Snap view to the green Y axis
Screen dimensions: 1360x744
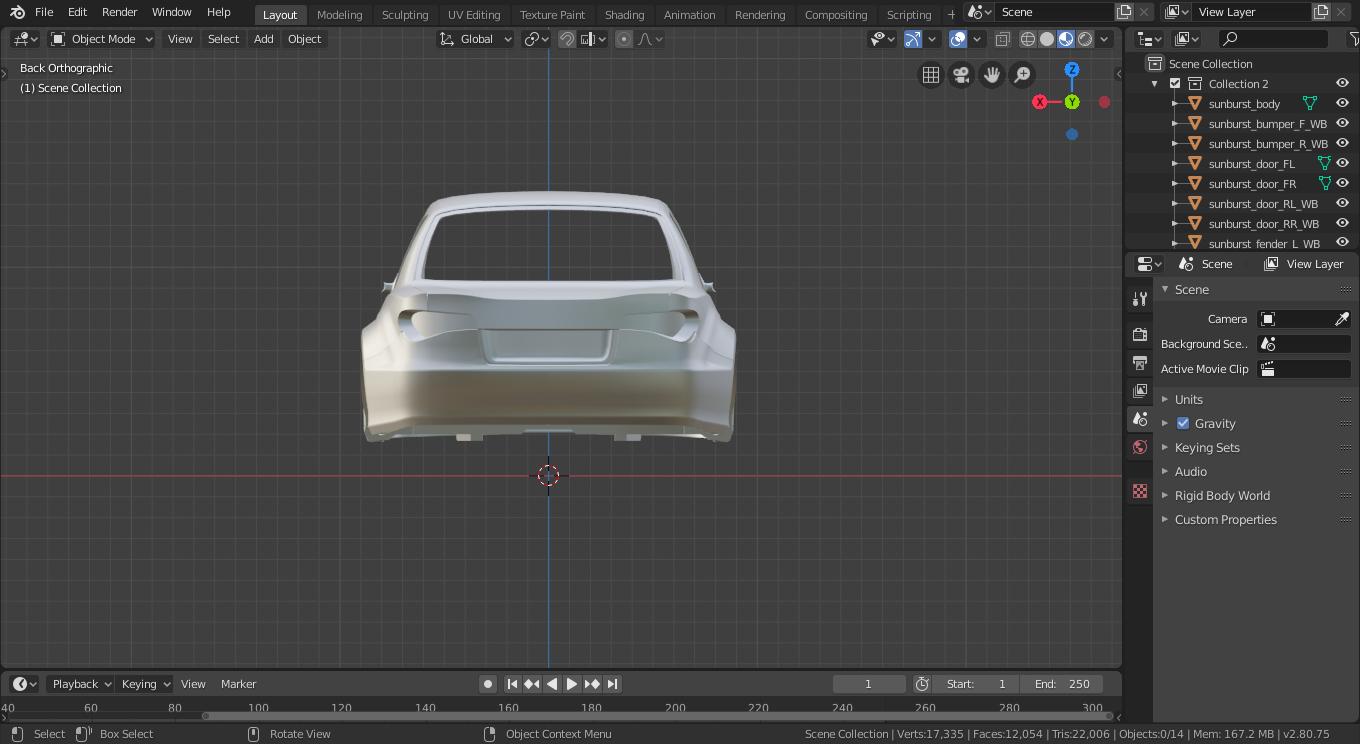[x=1072, y=102]
